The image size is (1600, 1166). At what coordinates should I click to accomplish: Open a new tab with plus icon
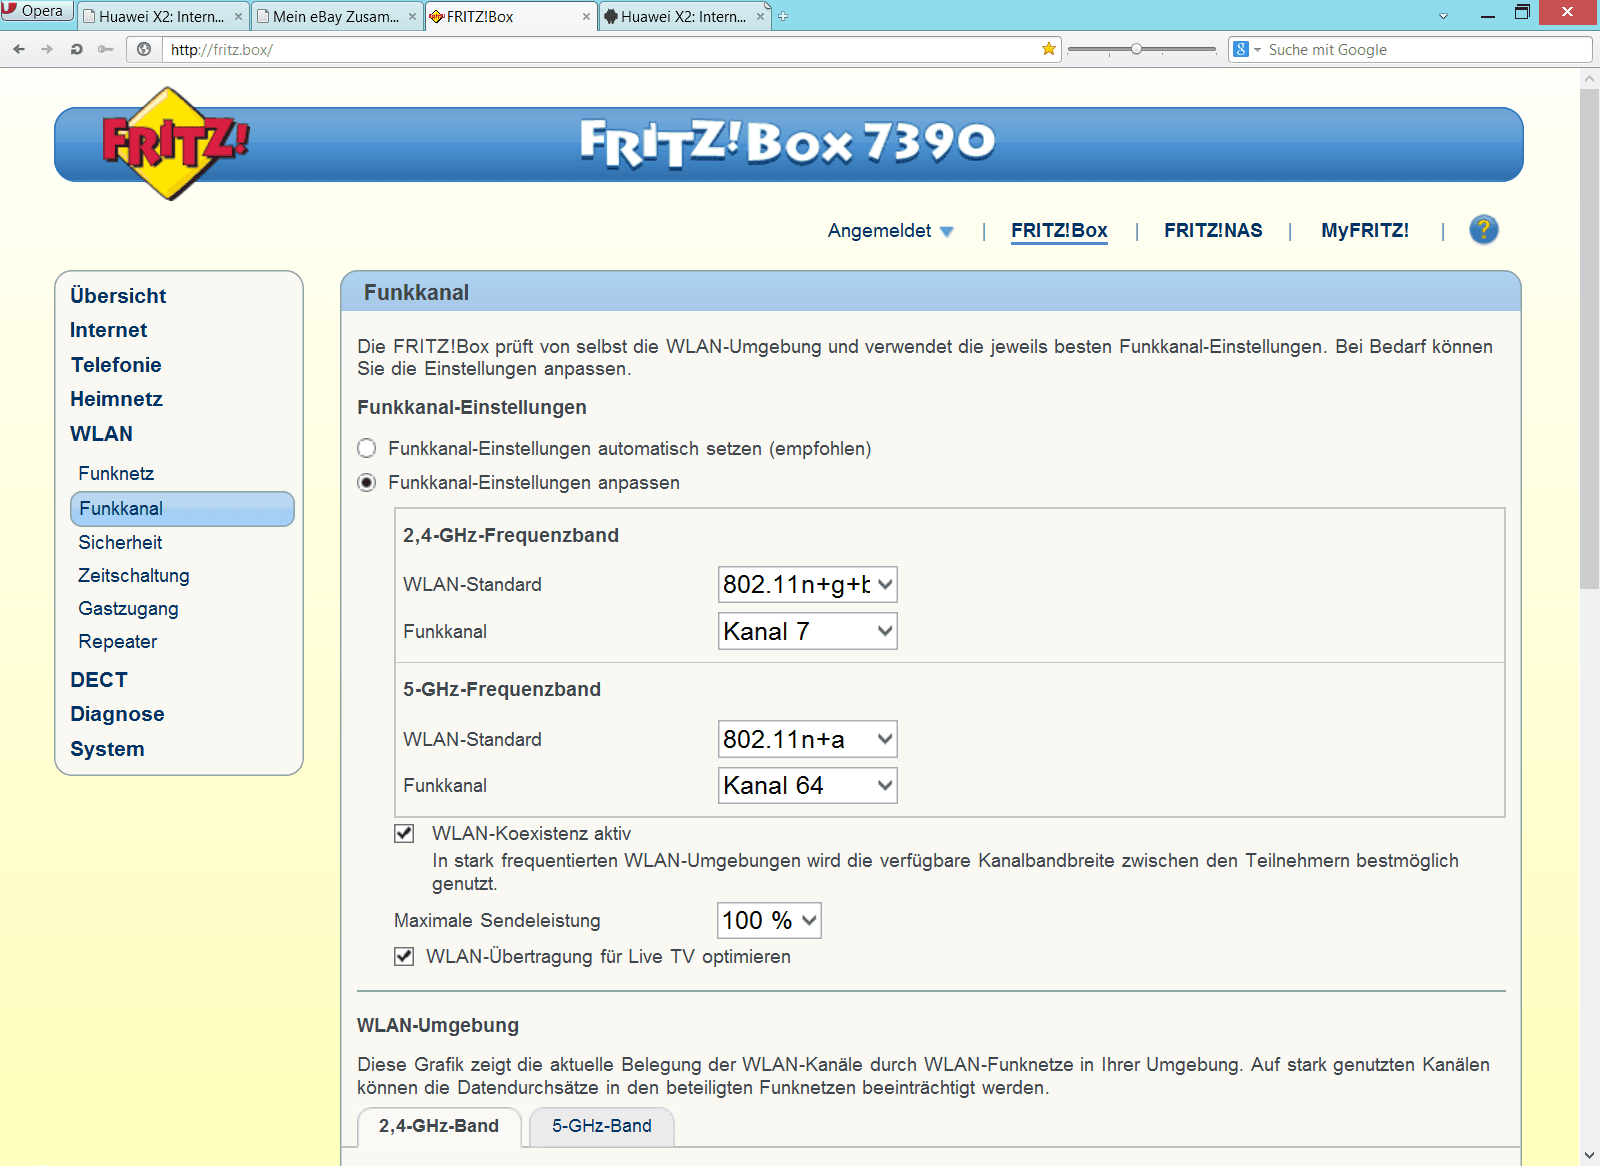[783, 16]
